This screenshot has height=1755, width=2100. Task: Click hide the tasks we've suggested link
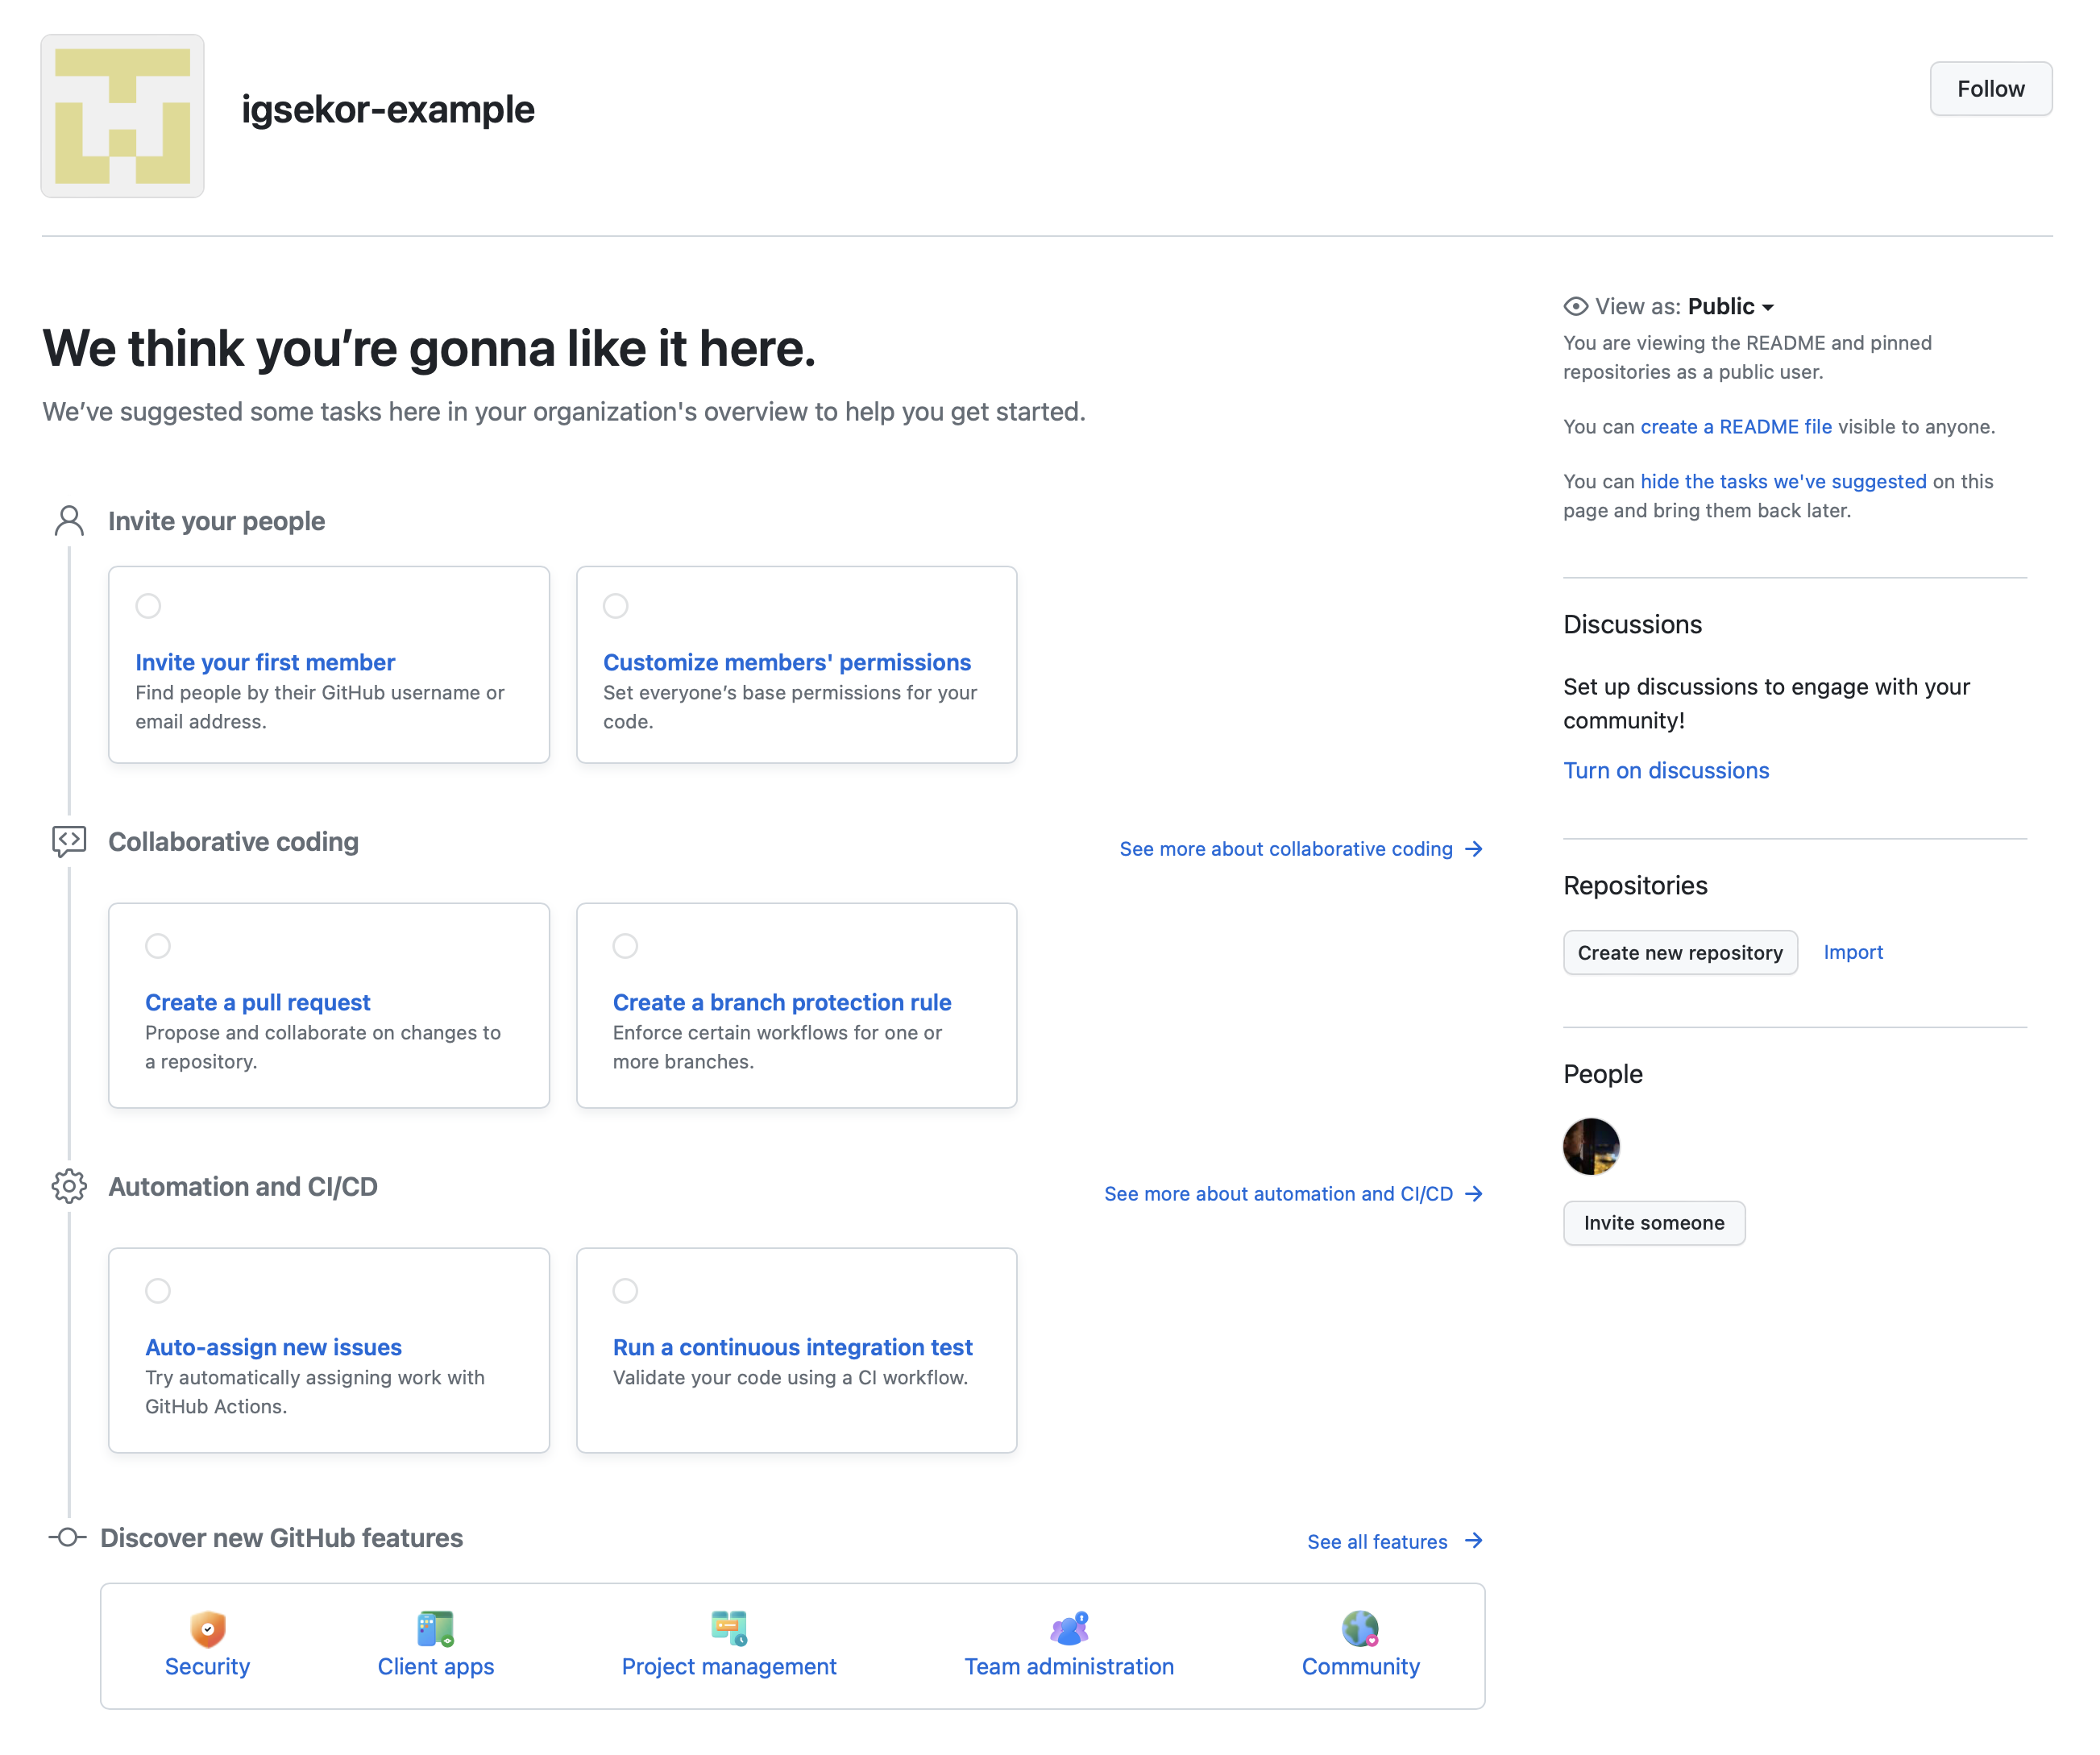pyautogui.click(x=1783, y=482)
